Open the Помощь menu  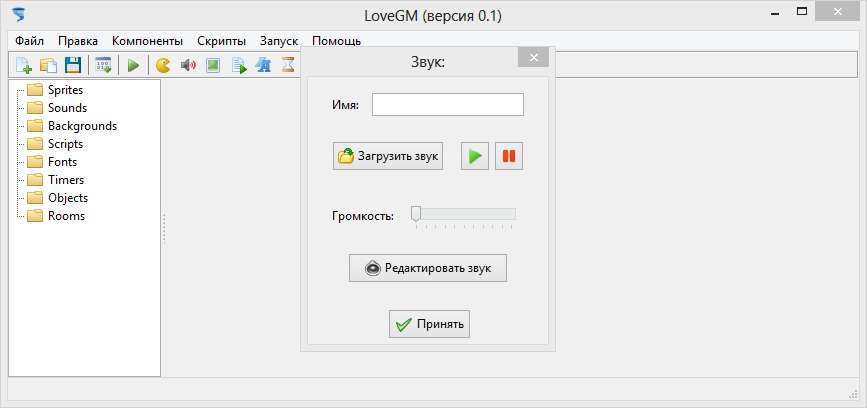tap(337, 41)
